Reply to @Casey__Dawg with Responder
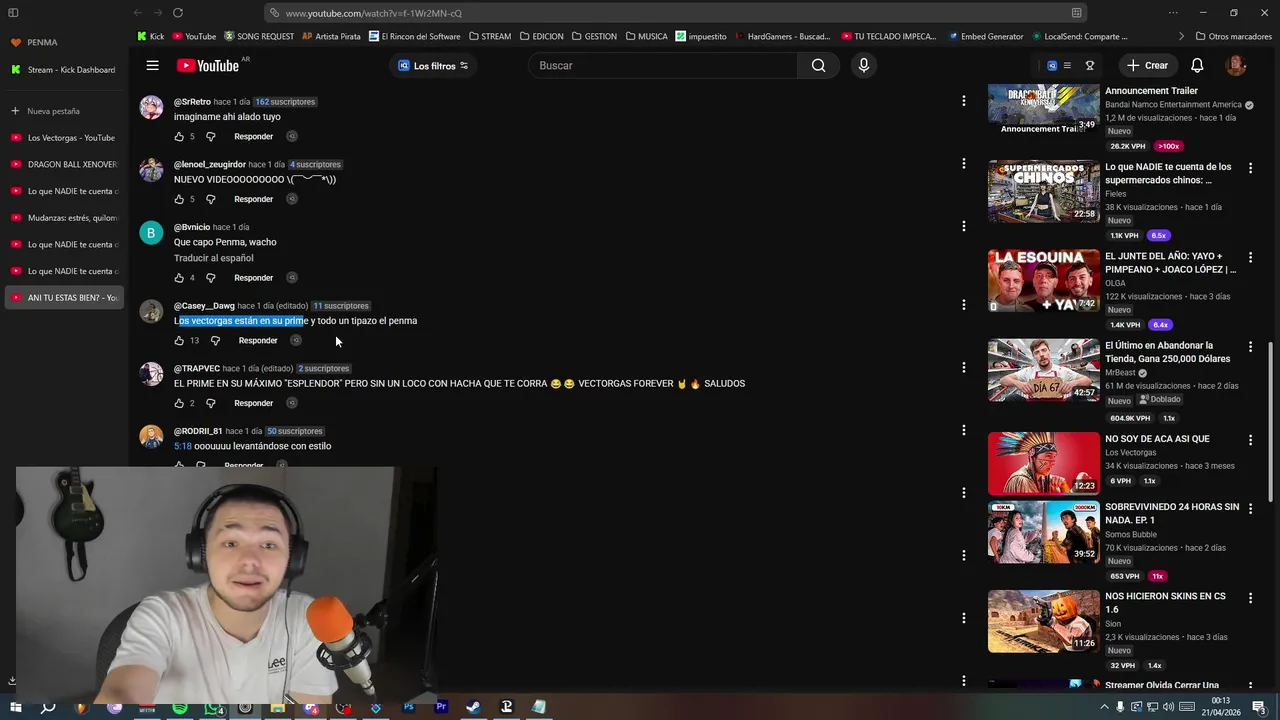This screenshot has width=1280, height=720. point(258,340)
